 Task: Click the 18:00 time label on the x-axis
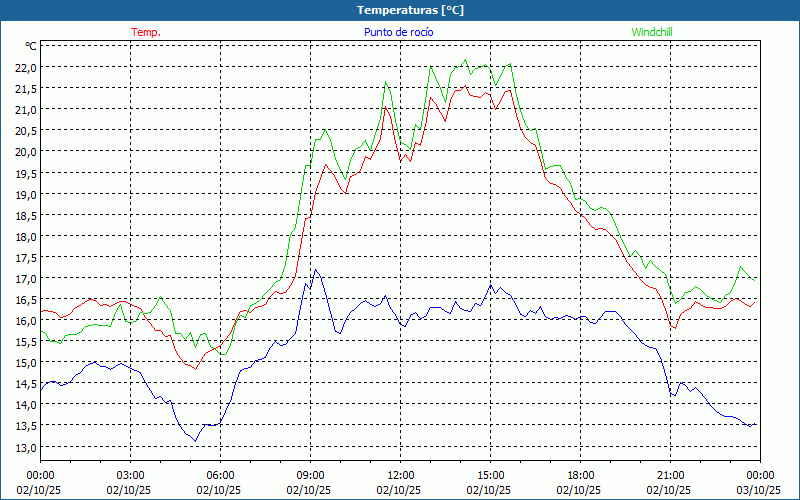pos(580,475)
